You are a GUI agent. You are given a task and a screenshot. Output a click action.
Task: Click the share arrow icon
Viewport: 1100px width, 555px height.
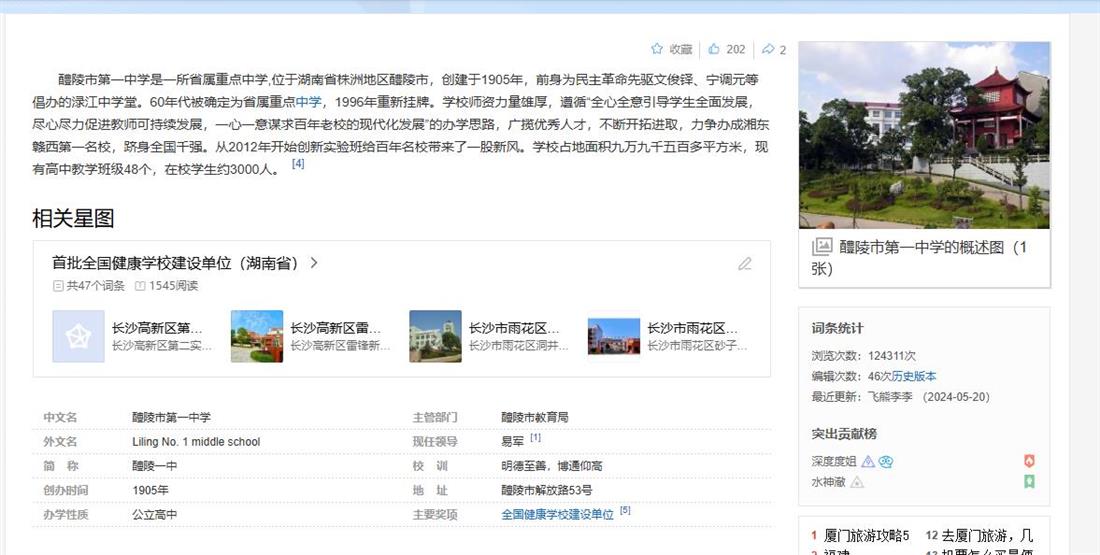coord(768,49)
